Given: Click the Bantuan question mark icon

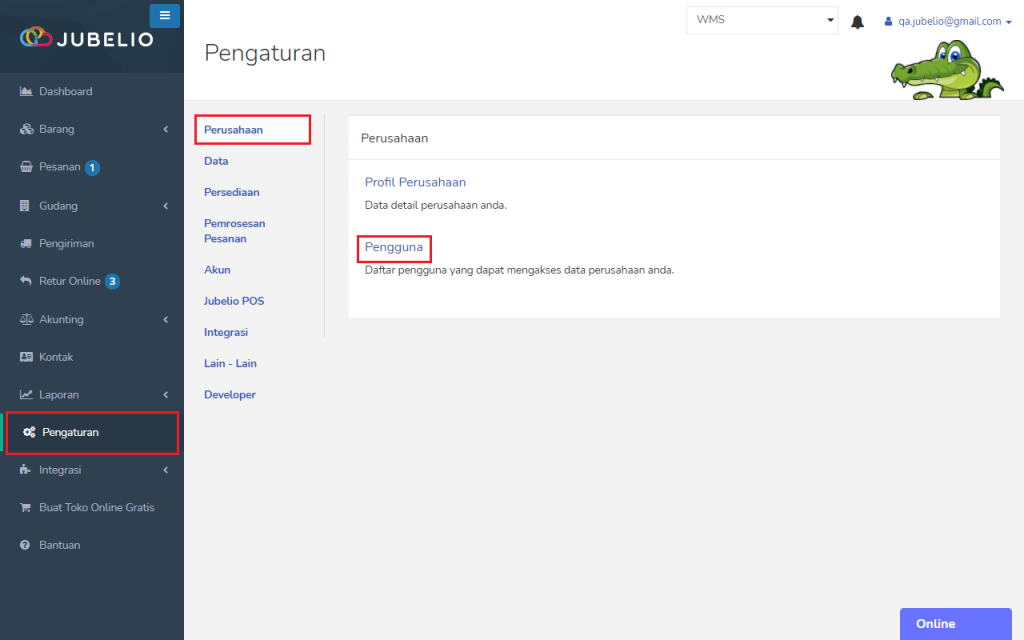Looking at the screenshot, I should [x=25, y=545].
